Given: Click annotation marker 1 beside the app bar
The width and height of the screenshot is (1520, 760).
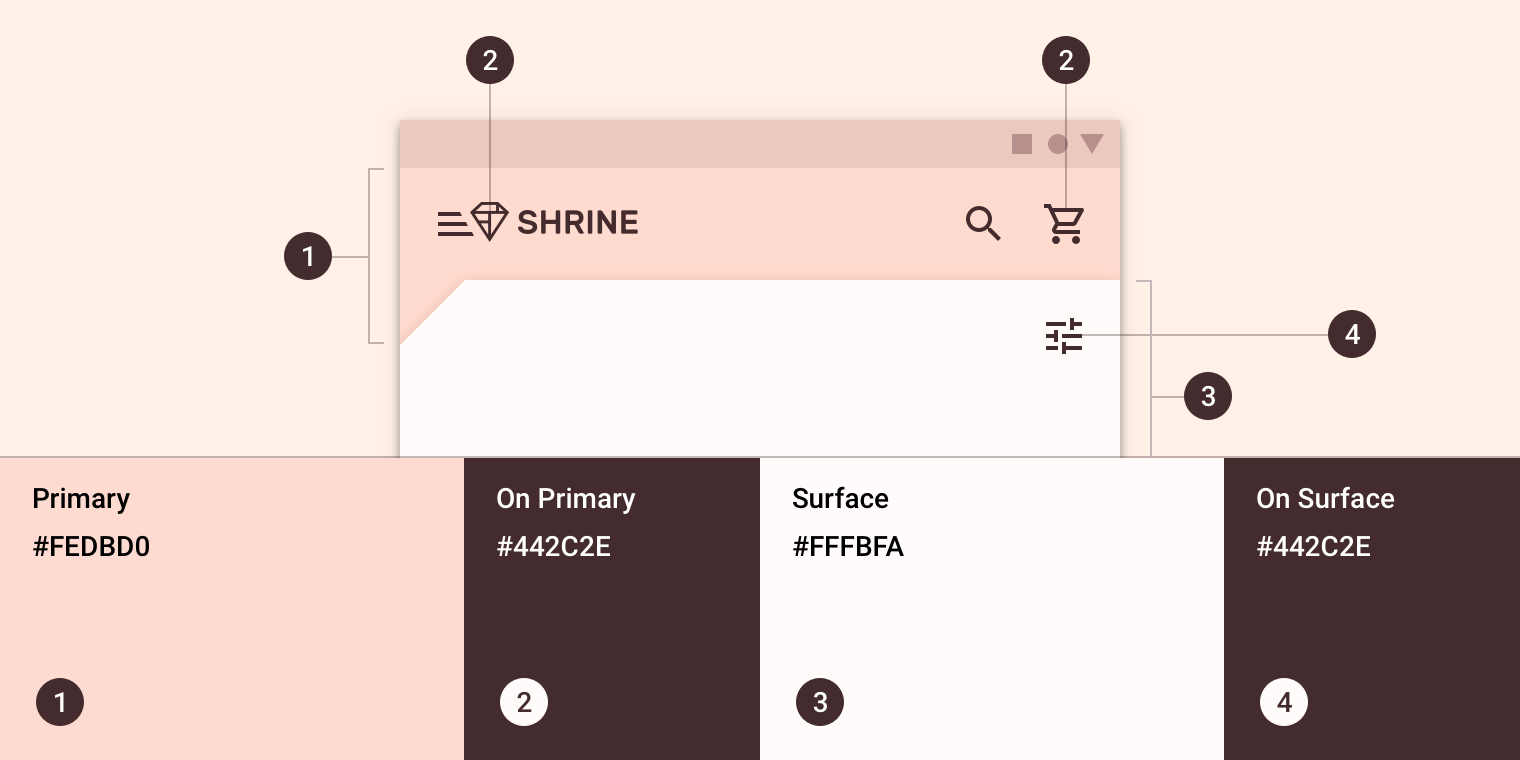Looking at the screenshot, I should pyautogui.click(x=308, y=256).
